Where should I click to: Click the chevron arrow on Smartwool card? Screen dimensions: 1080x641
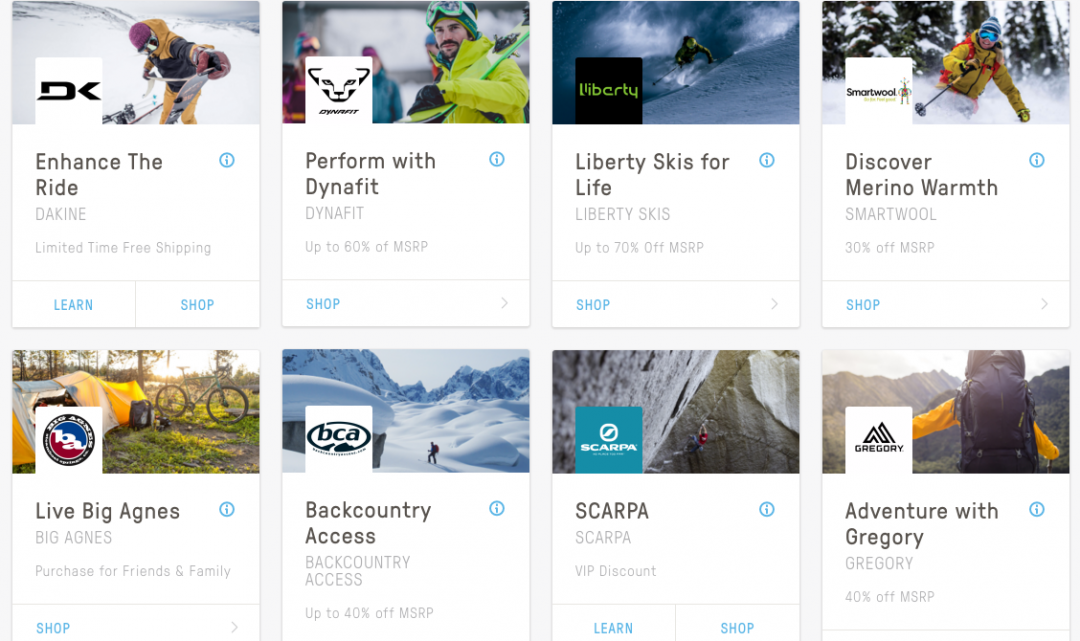(x=1044, y=304)
